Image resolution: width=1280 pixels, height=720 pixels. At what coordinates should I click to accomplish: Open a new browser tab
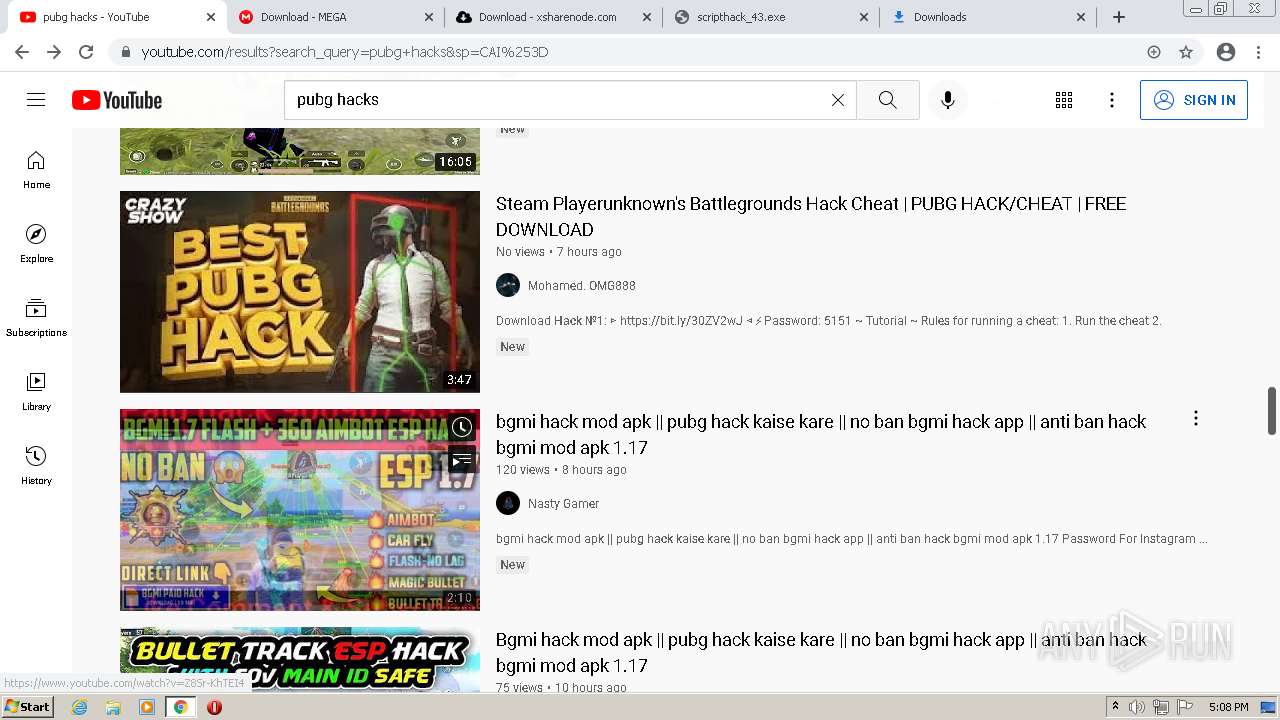1119,17
